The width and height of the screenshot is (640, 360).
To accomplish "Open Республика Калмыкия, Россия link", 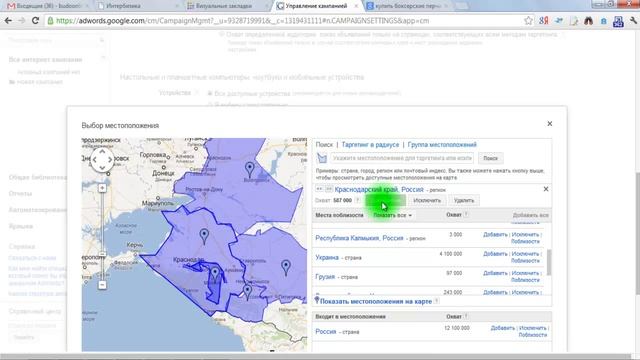I will point(359,238).
